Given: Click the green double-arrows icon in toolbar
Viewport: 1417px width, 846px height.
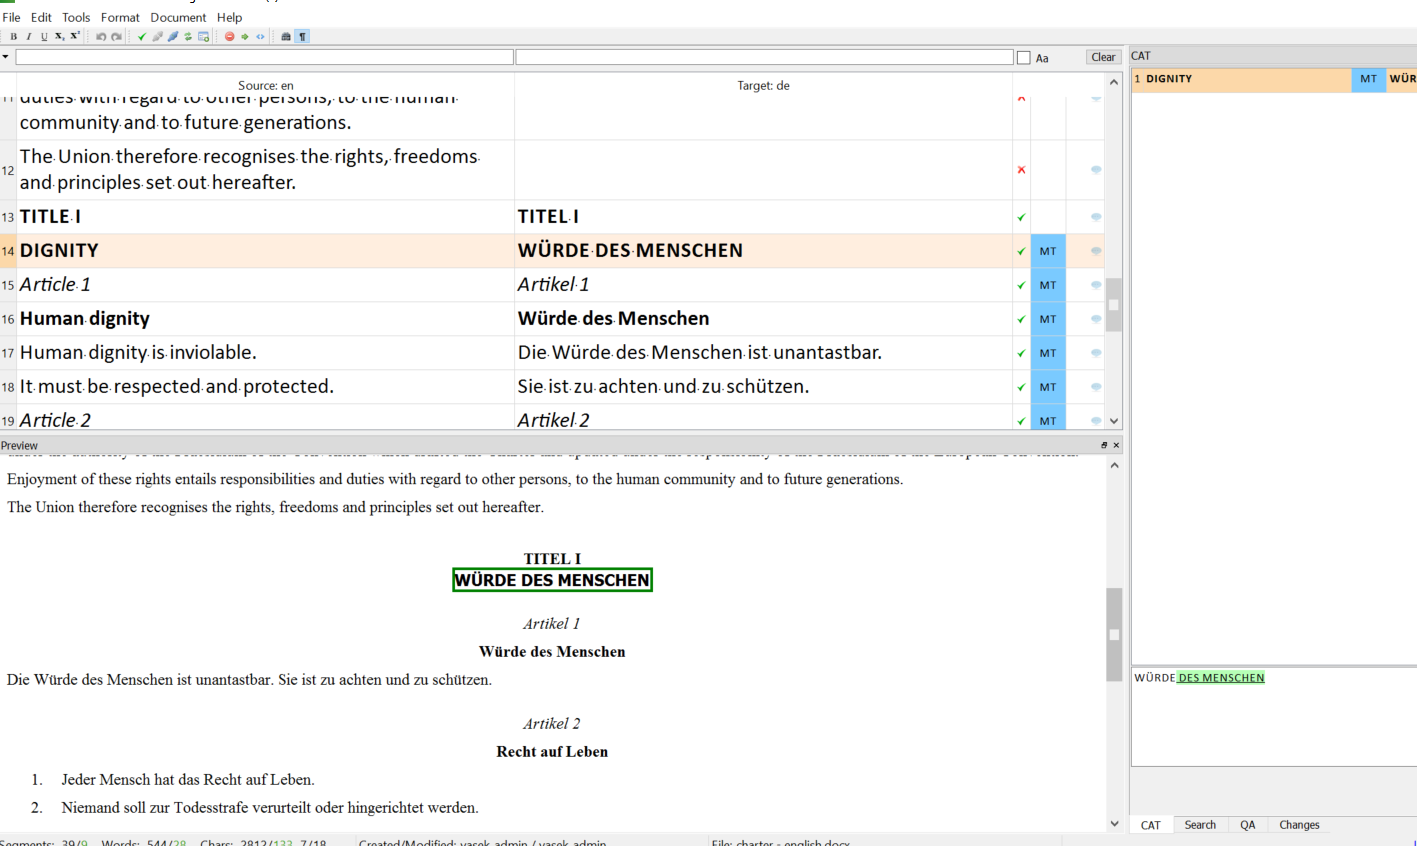Looking at the screenshot, I should [188, 37].
